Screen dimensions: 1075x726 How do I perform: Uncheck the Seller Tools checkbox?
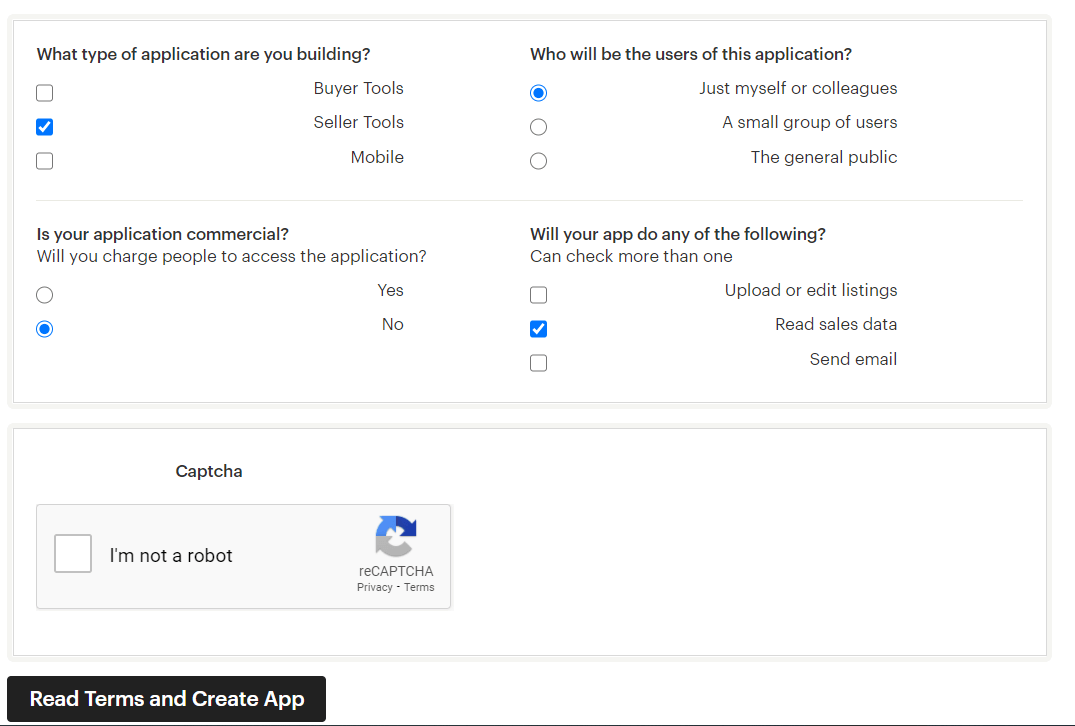[x=44, y=127]
